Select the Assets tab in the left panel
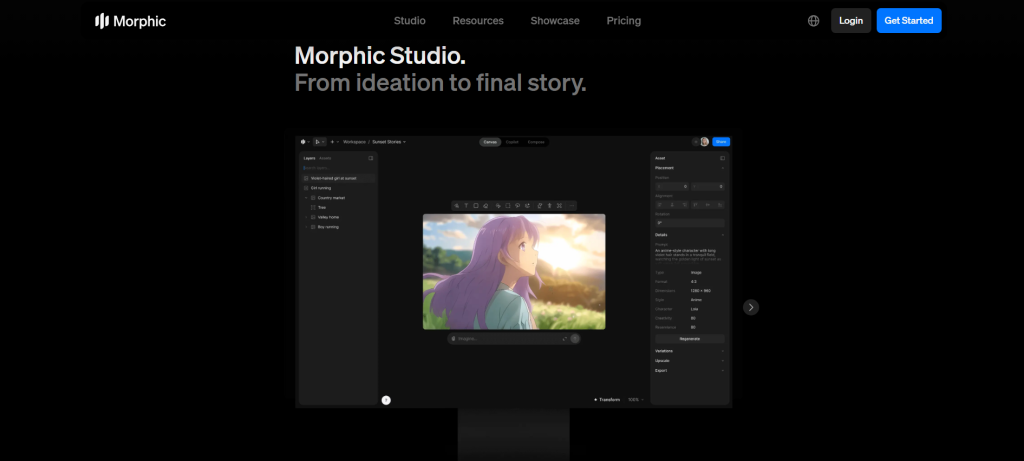This screenshot has width=1024, height=461. click(x=325, y=158)
